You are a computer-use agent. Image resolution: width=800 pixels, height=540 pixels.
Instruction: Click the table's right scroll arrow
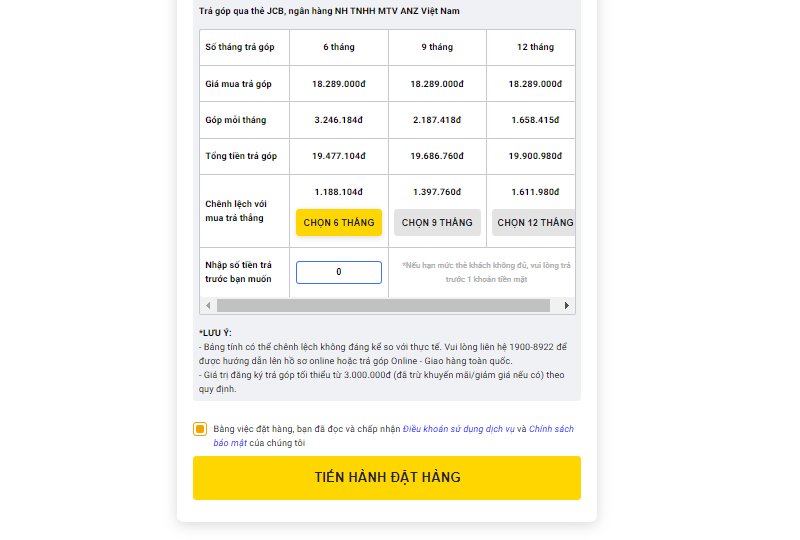(567, 305)
